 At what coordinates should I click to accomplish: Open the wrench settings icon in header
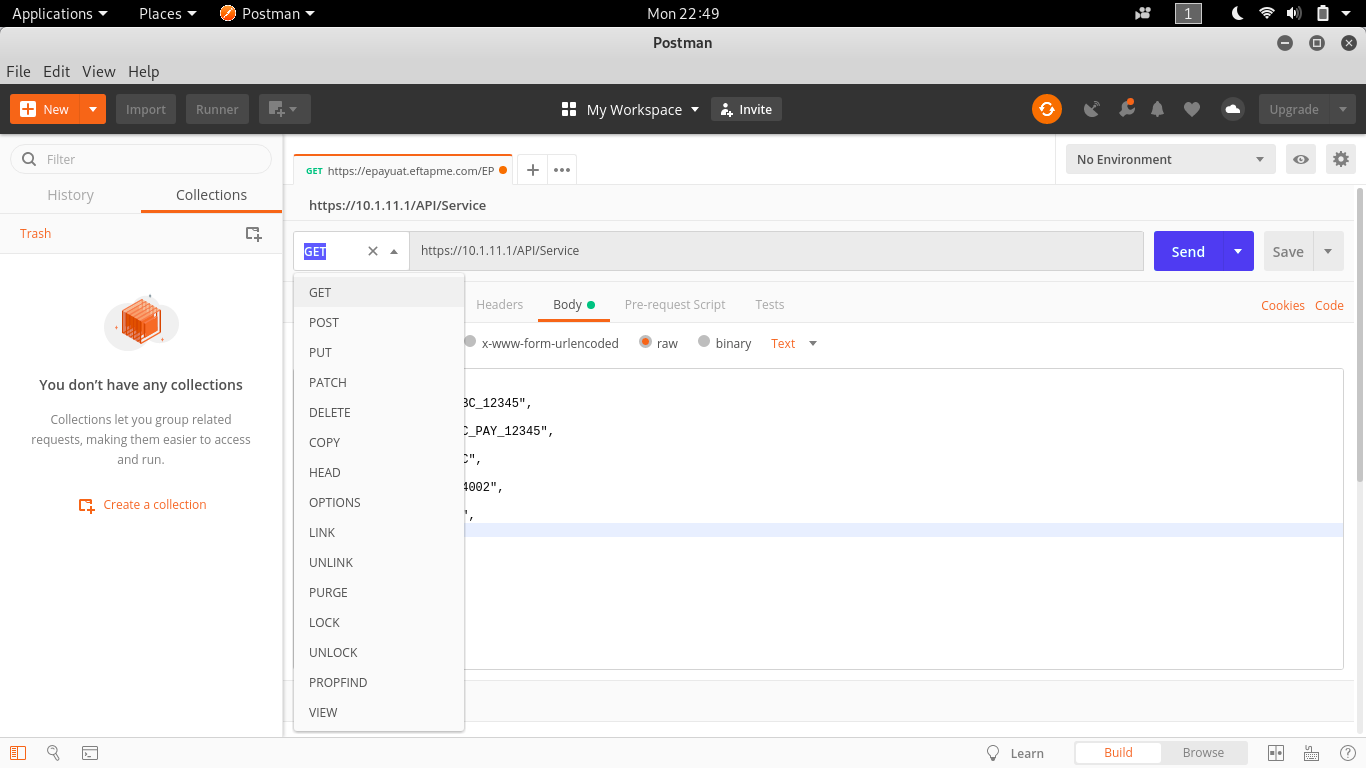(1126, 108)
